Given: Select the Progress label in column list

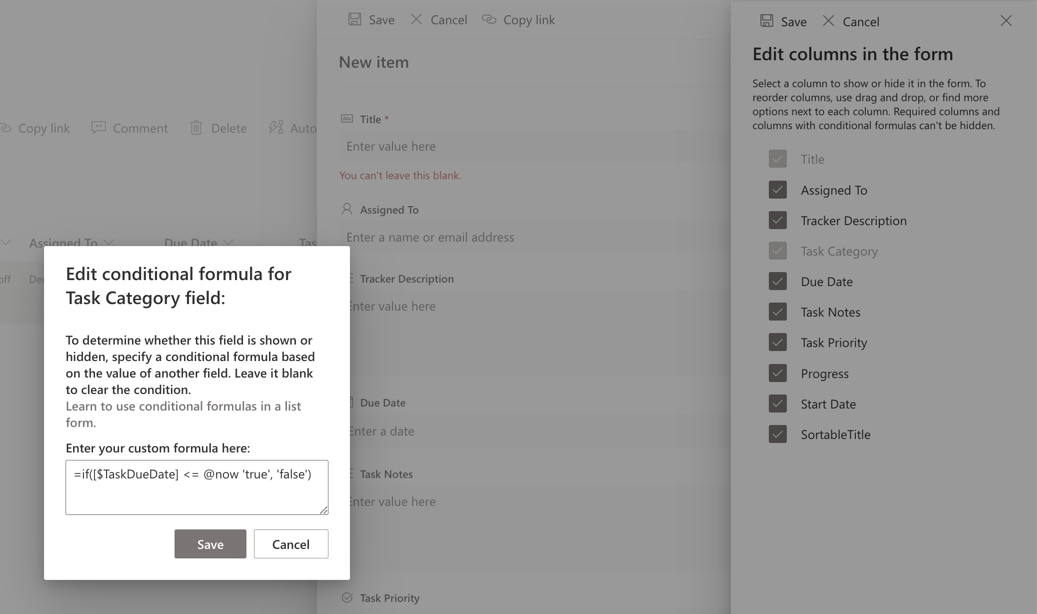Looking at the screenshot, I should tap(825, 373).
